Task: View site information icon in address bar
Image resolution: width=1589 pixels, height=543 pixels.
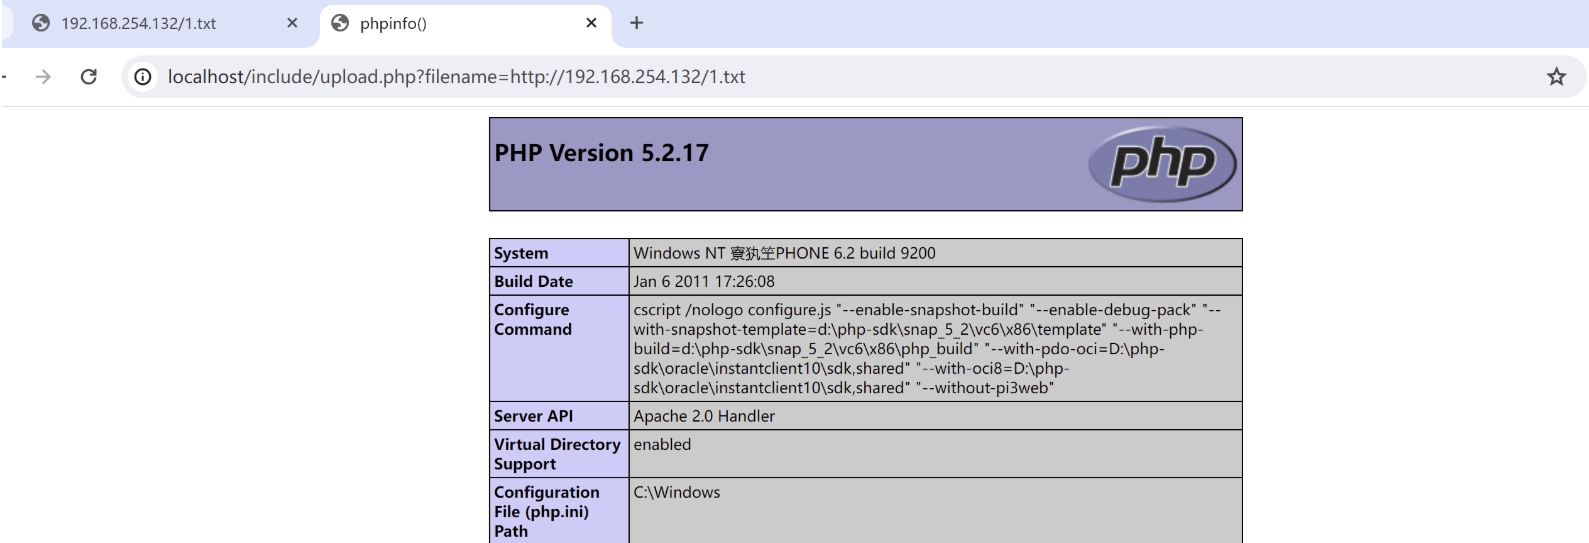Action: click(143, 77)
